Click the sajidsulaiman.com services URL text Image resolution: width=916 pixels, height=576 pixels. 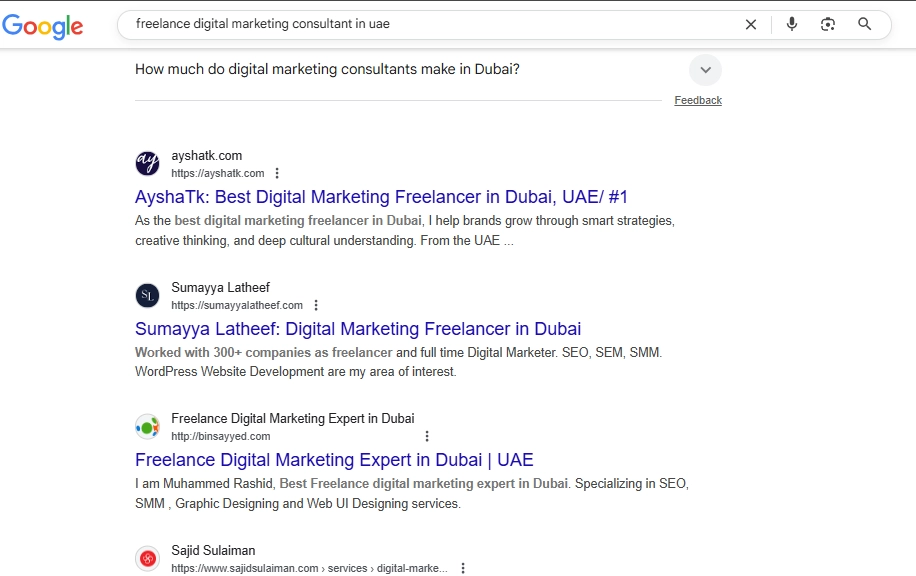tap(309, 568)
